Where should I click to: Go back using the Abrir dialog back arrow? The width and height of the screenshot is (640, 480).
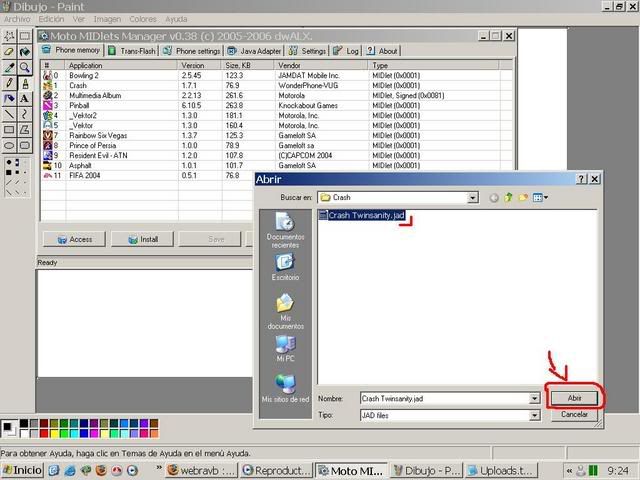pyautogui.click(x=494, y=198)
